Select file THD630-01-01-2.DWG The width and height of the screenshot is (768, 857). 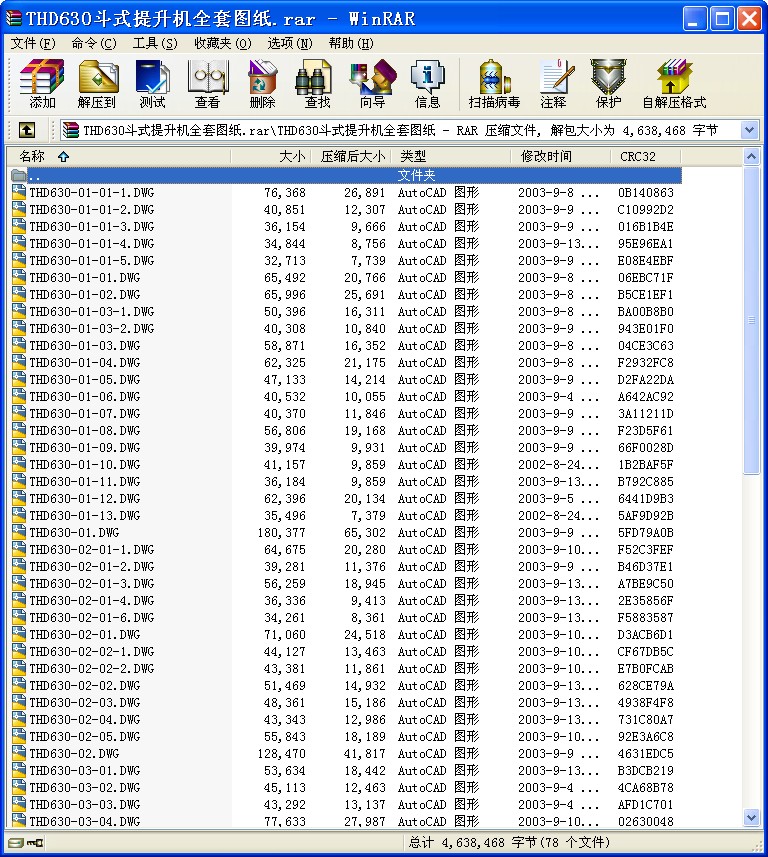pos(92,209)
